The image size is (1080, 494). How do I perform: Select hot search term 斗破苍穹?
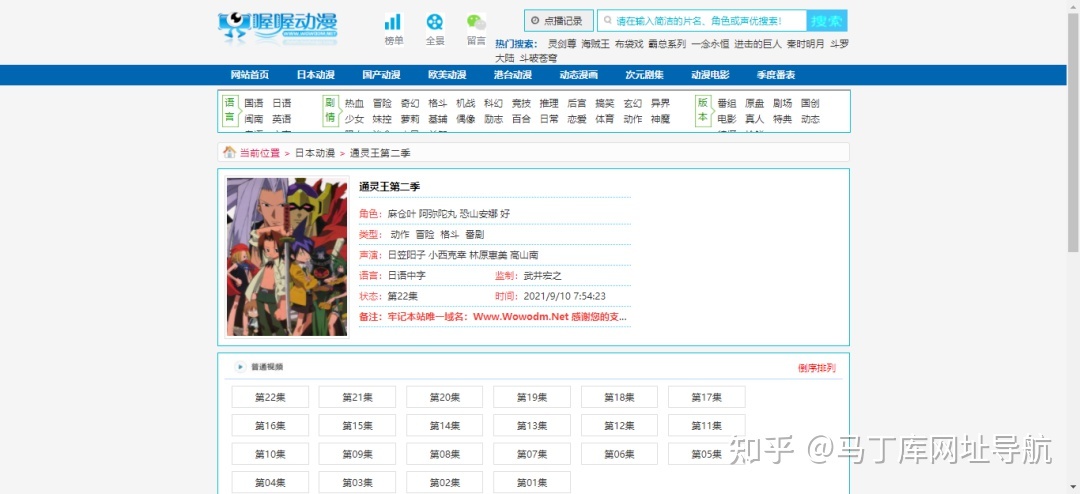coord(539,59)
